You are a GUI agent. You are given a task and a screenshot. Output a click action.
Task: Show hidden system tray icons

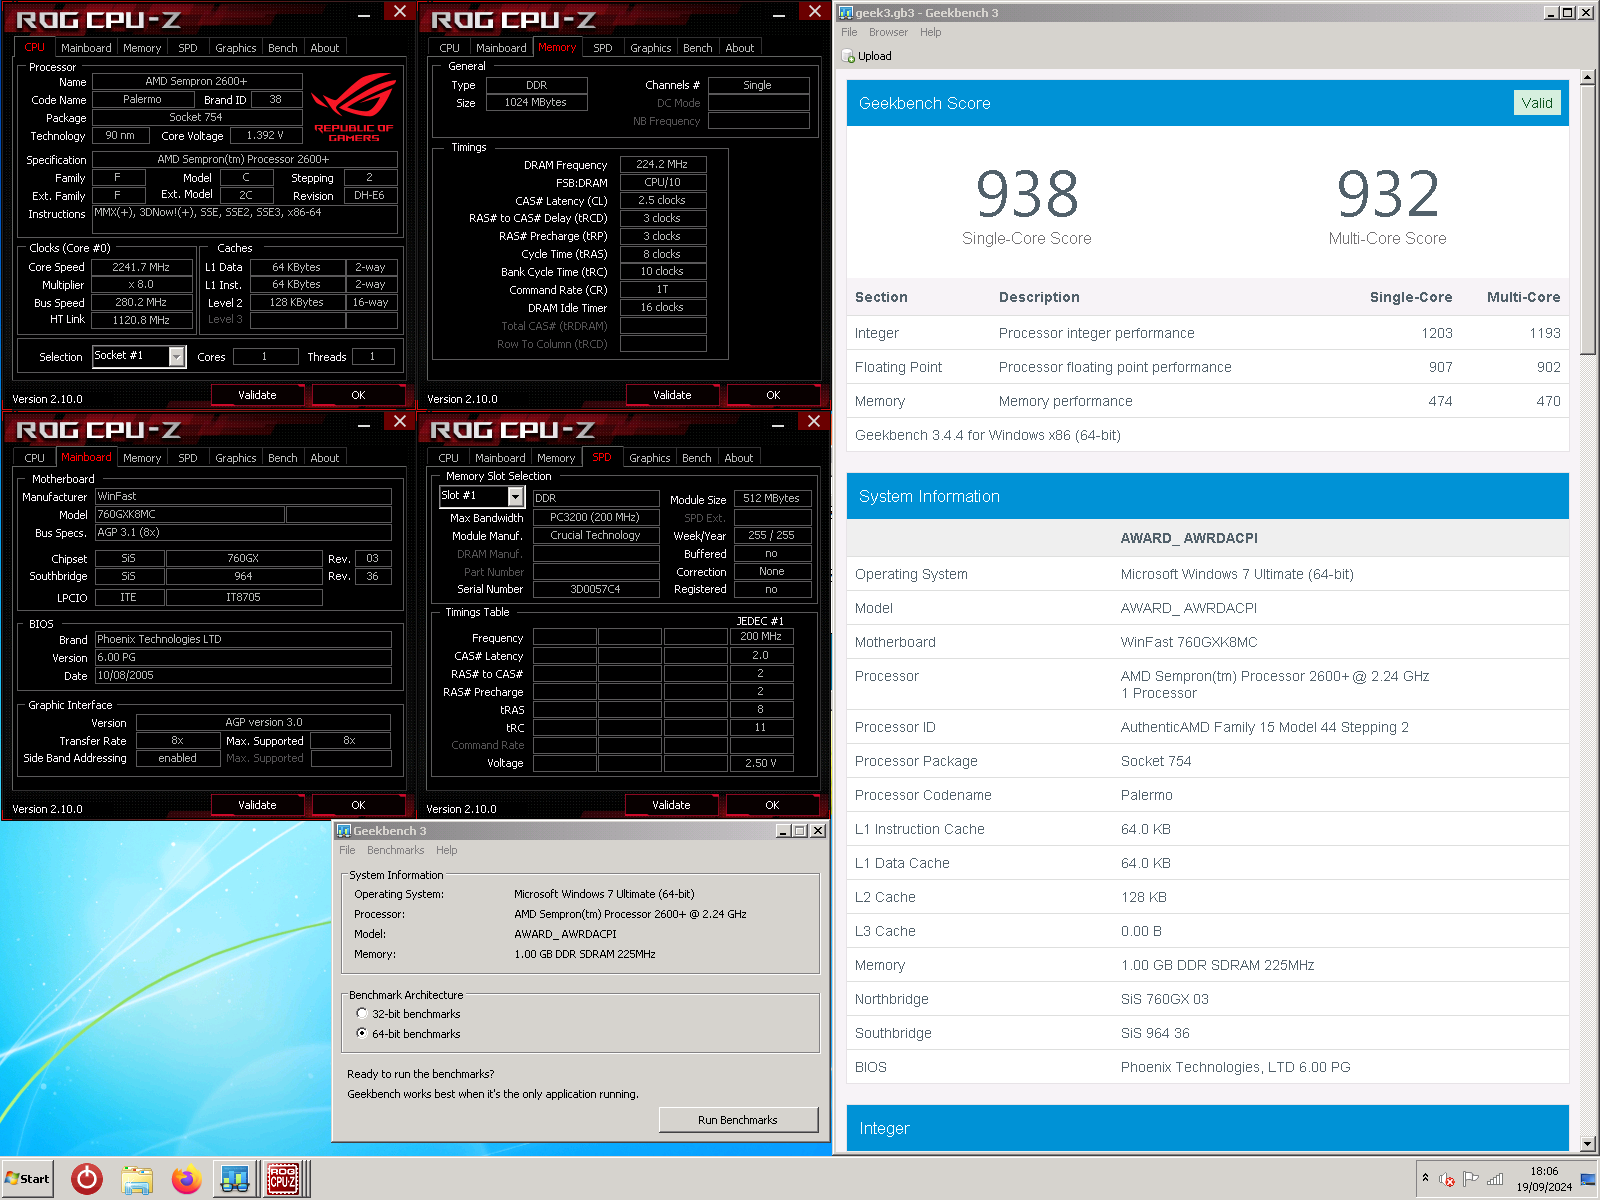[1425, 1178]
